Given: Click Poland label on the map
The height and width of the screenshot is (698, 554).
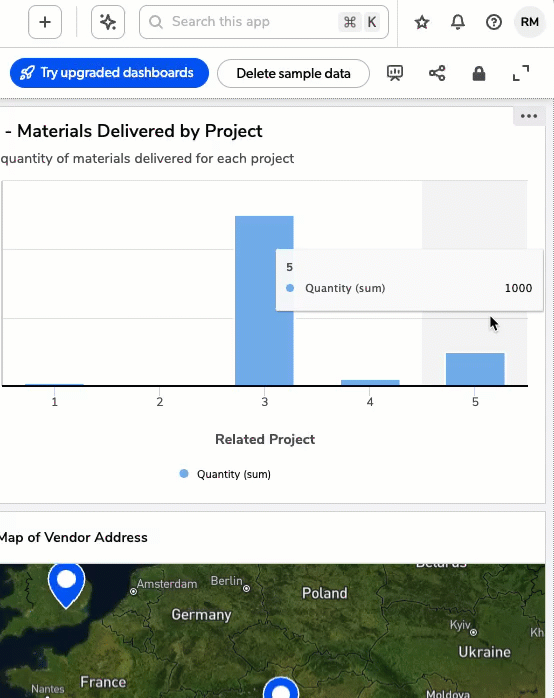Looking at the screenshot, I should tap(324, 593).
